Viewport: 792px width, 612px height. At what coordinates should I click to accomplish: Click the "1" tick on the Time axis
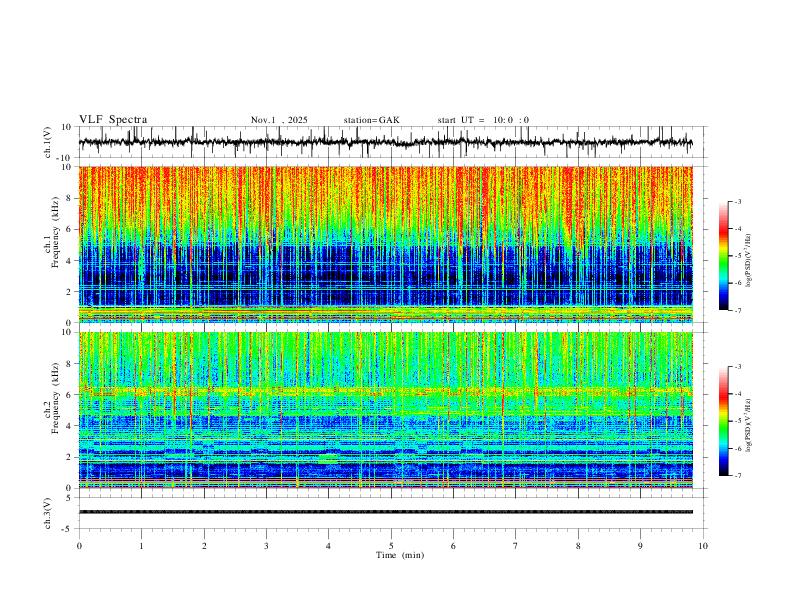click(141, 546)
